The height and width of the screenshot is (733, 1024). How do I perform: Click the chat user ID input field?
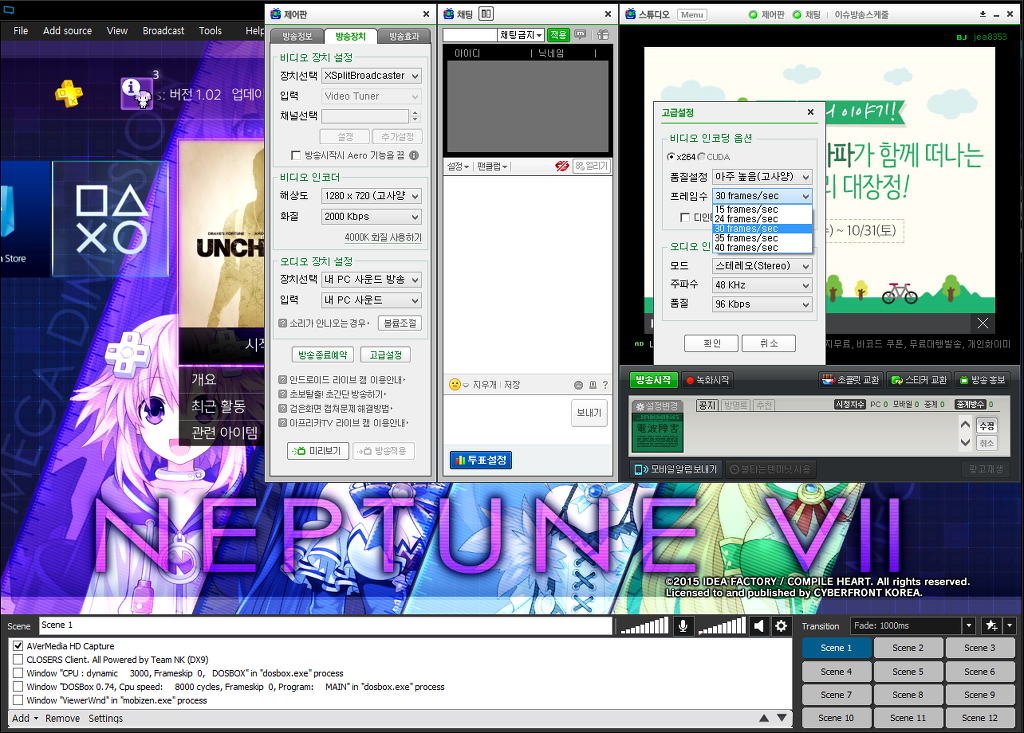coord(470,35)
